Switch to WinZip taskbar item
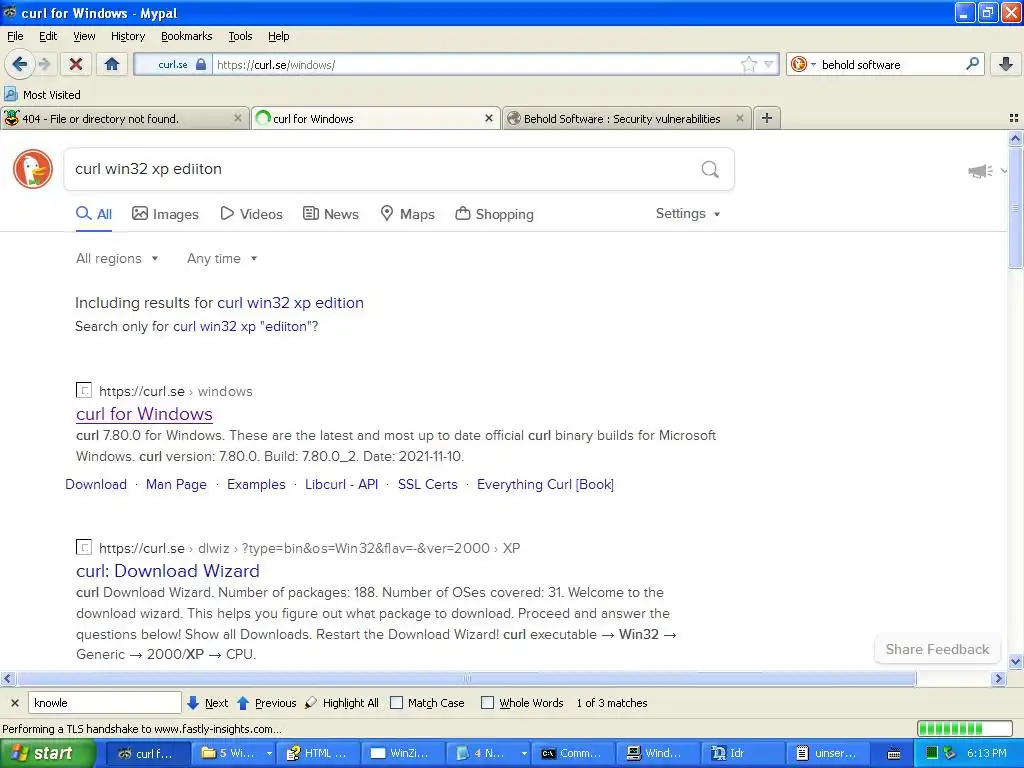 pyautogui.click(x=400, y=753)
